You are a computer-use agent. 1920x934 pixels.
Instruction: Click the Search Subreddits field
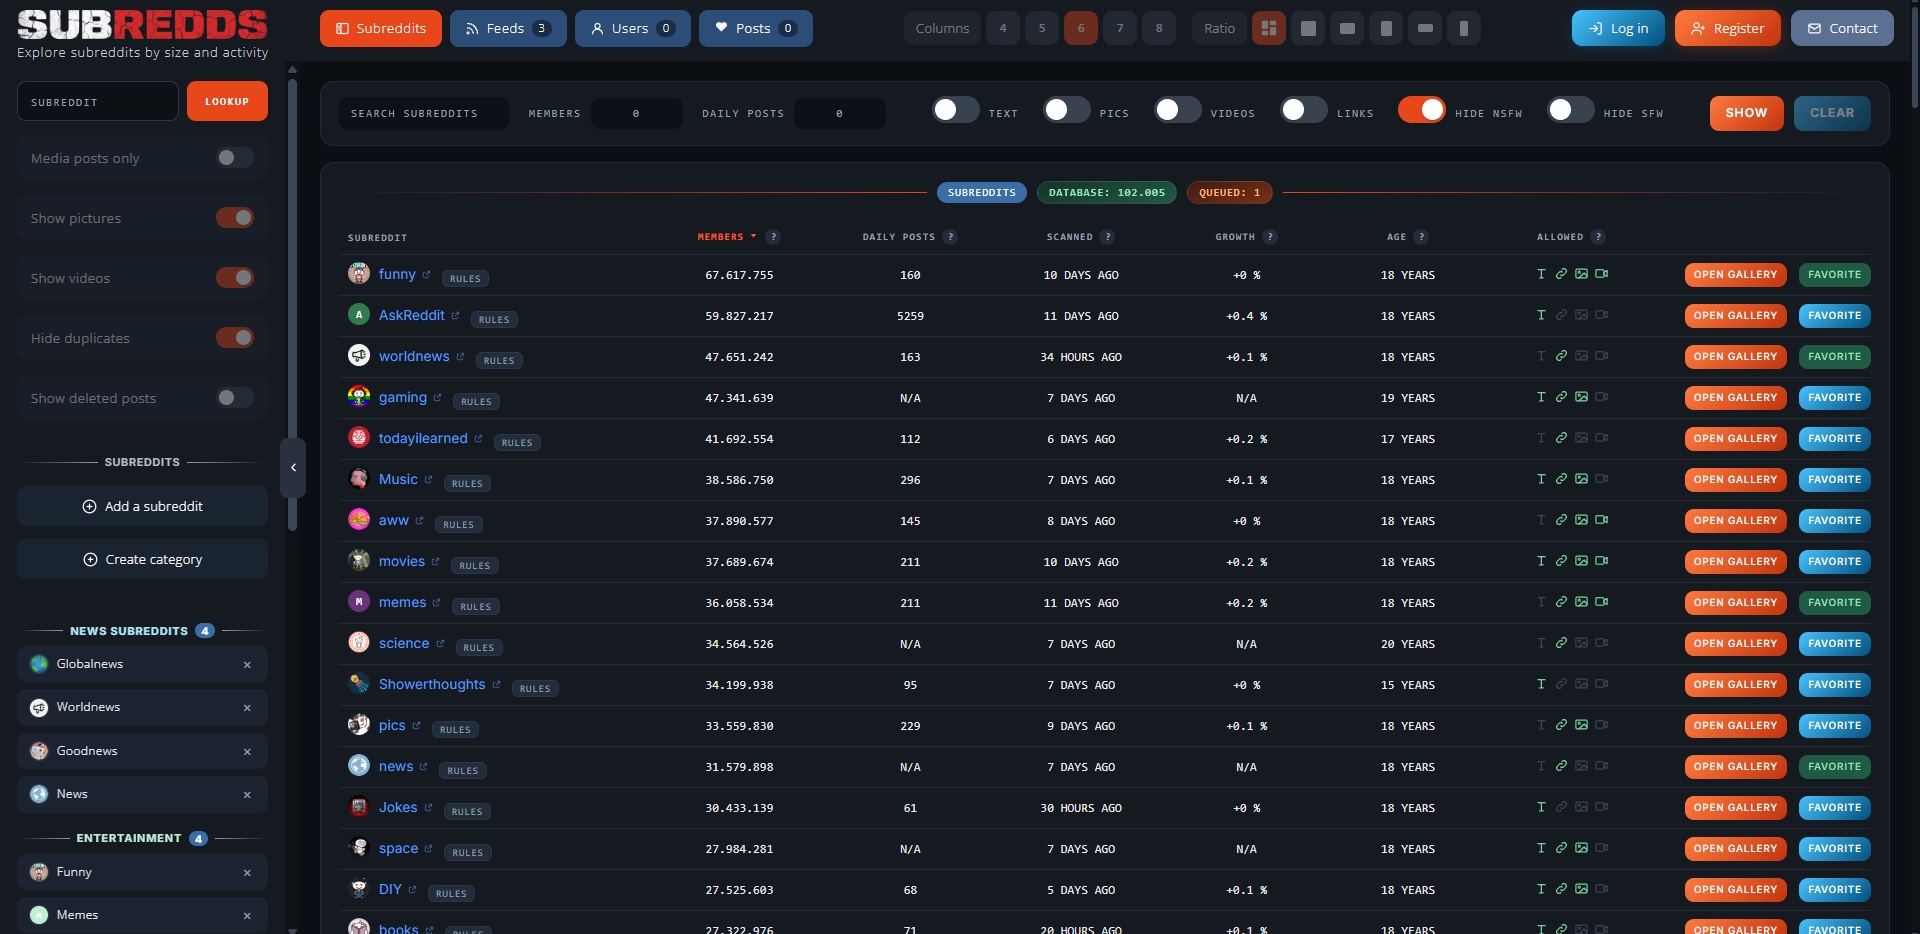(x=424, y=113)
